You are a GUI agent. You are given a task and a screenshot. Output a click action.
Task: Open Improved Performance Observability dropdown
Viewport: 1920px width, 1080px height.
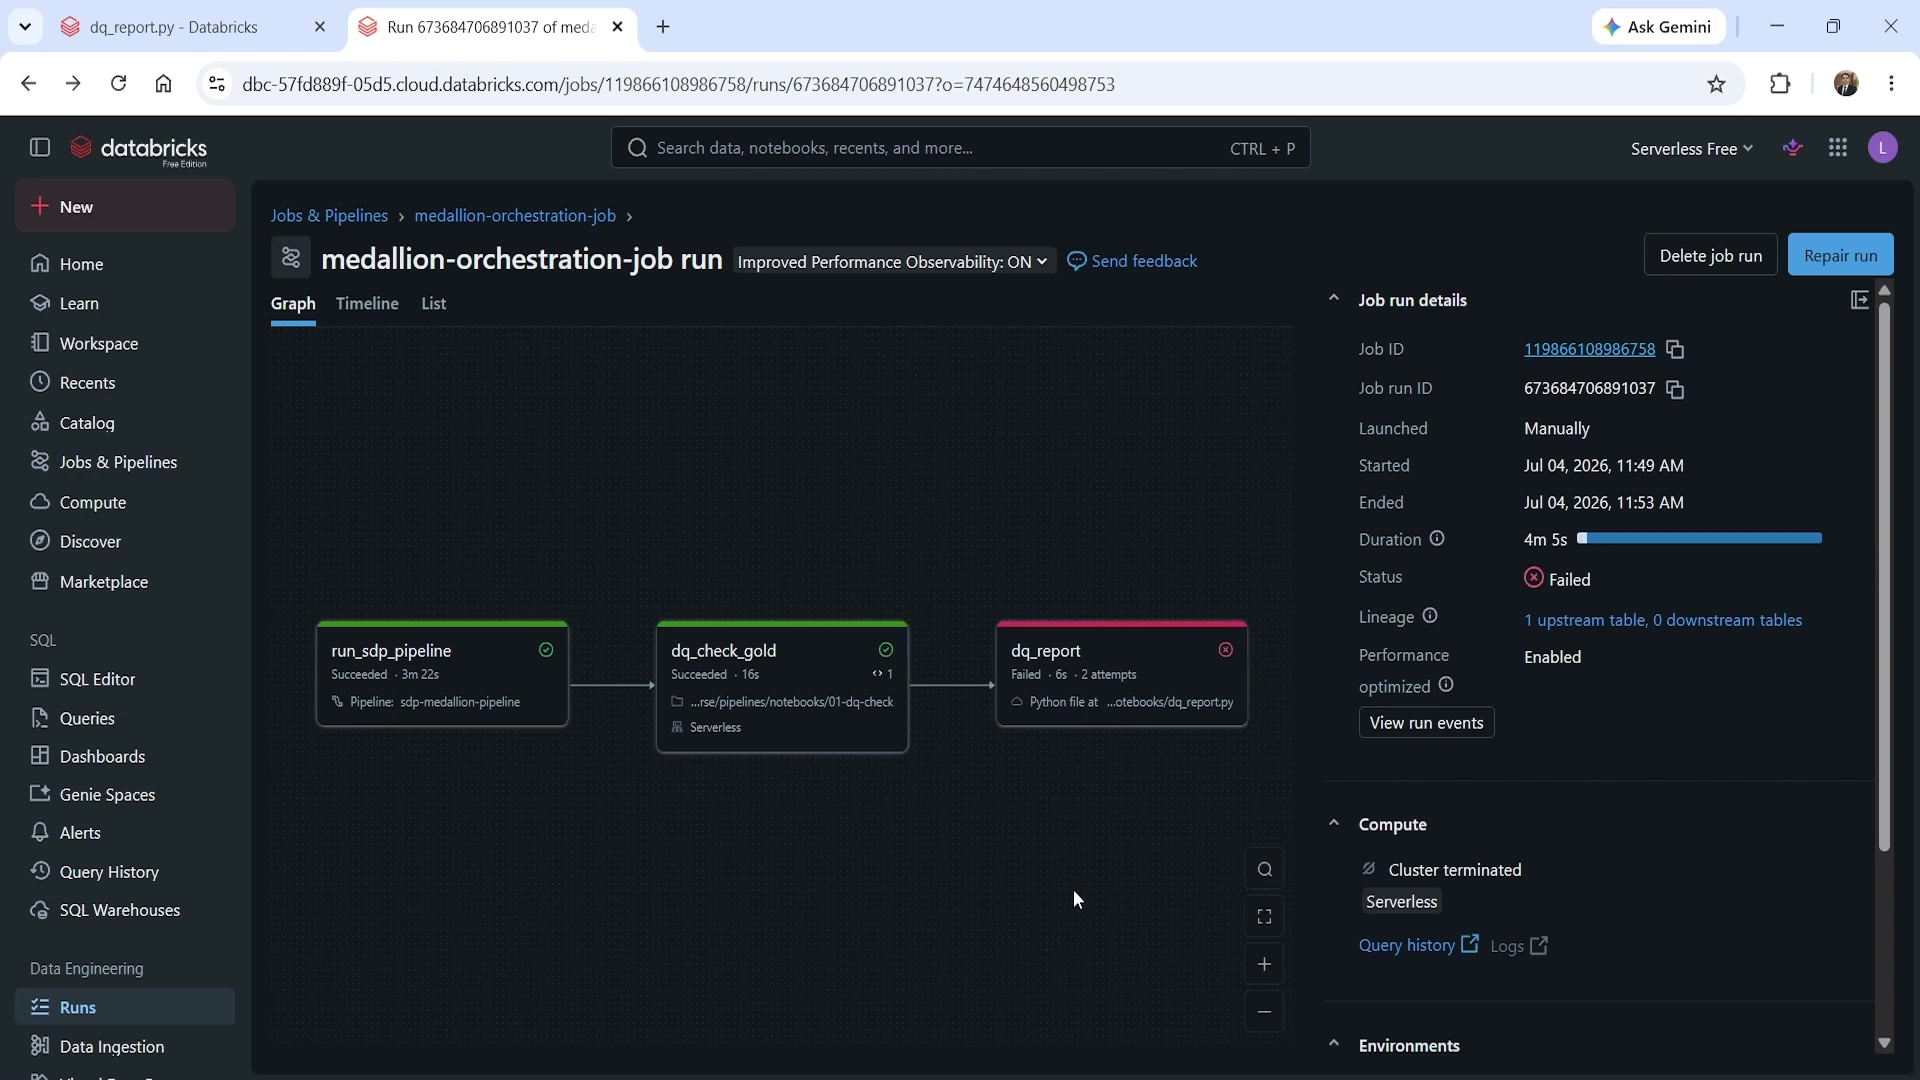[893, 262]
